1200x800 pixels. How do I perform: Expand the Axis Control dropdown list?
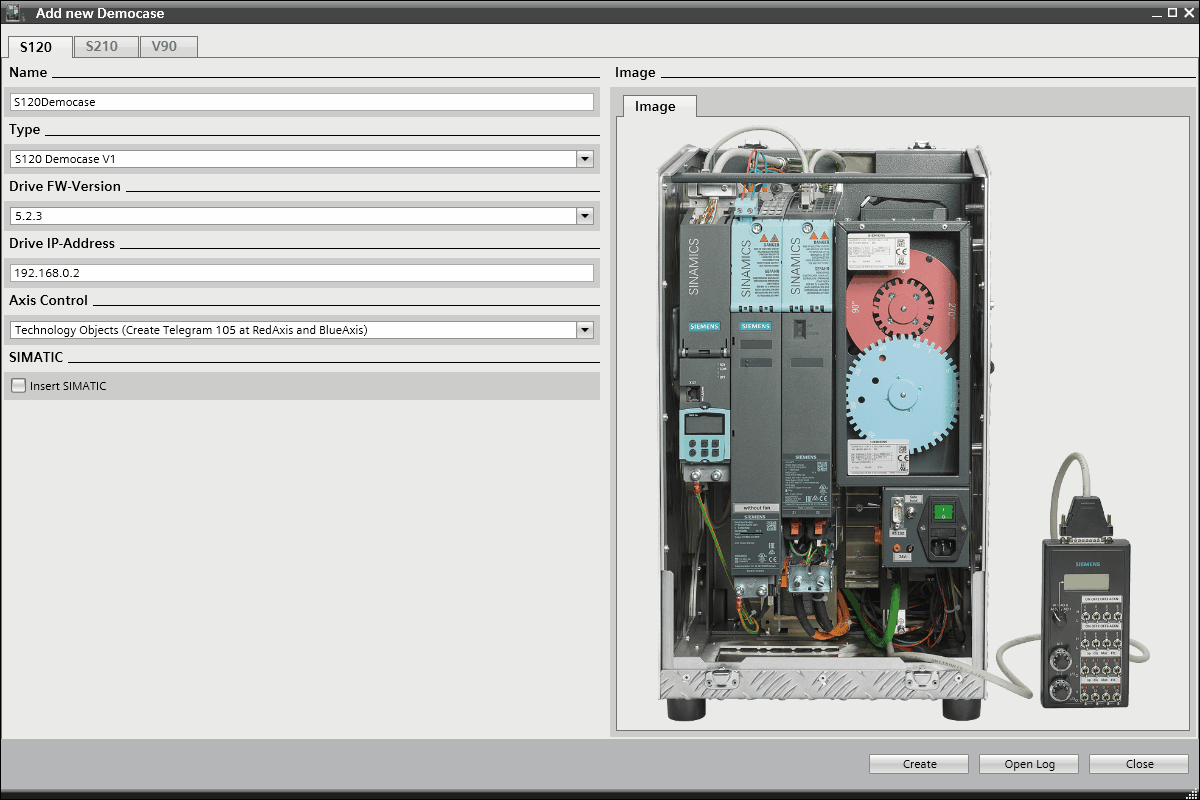click(584, 330)
